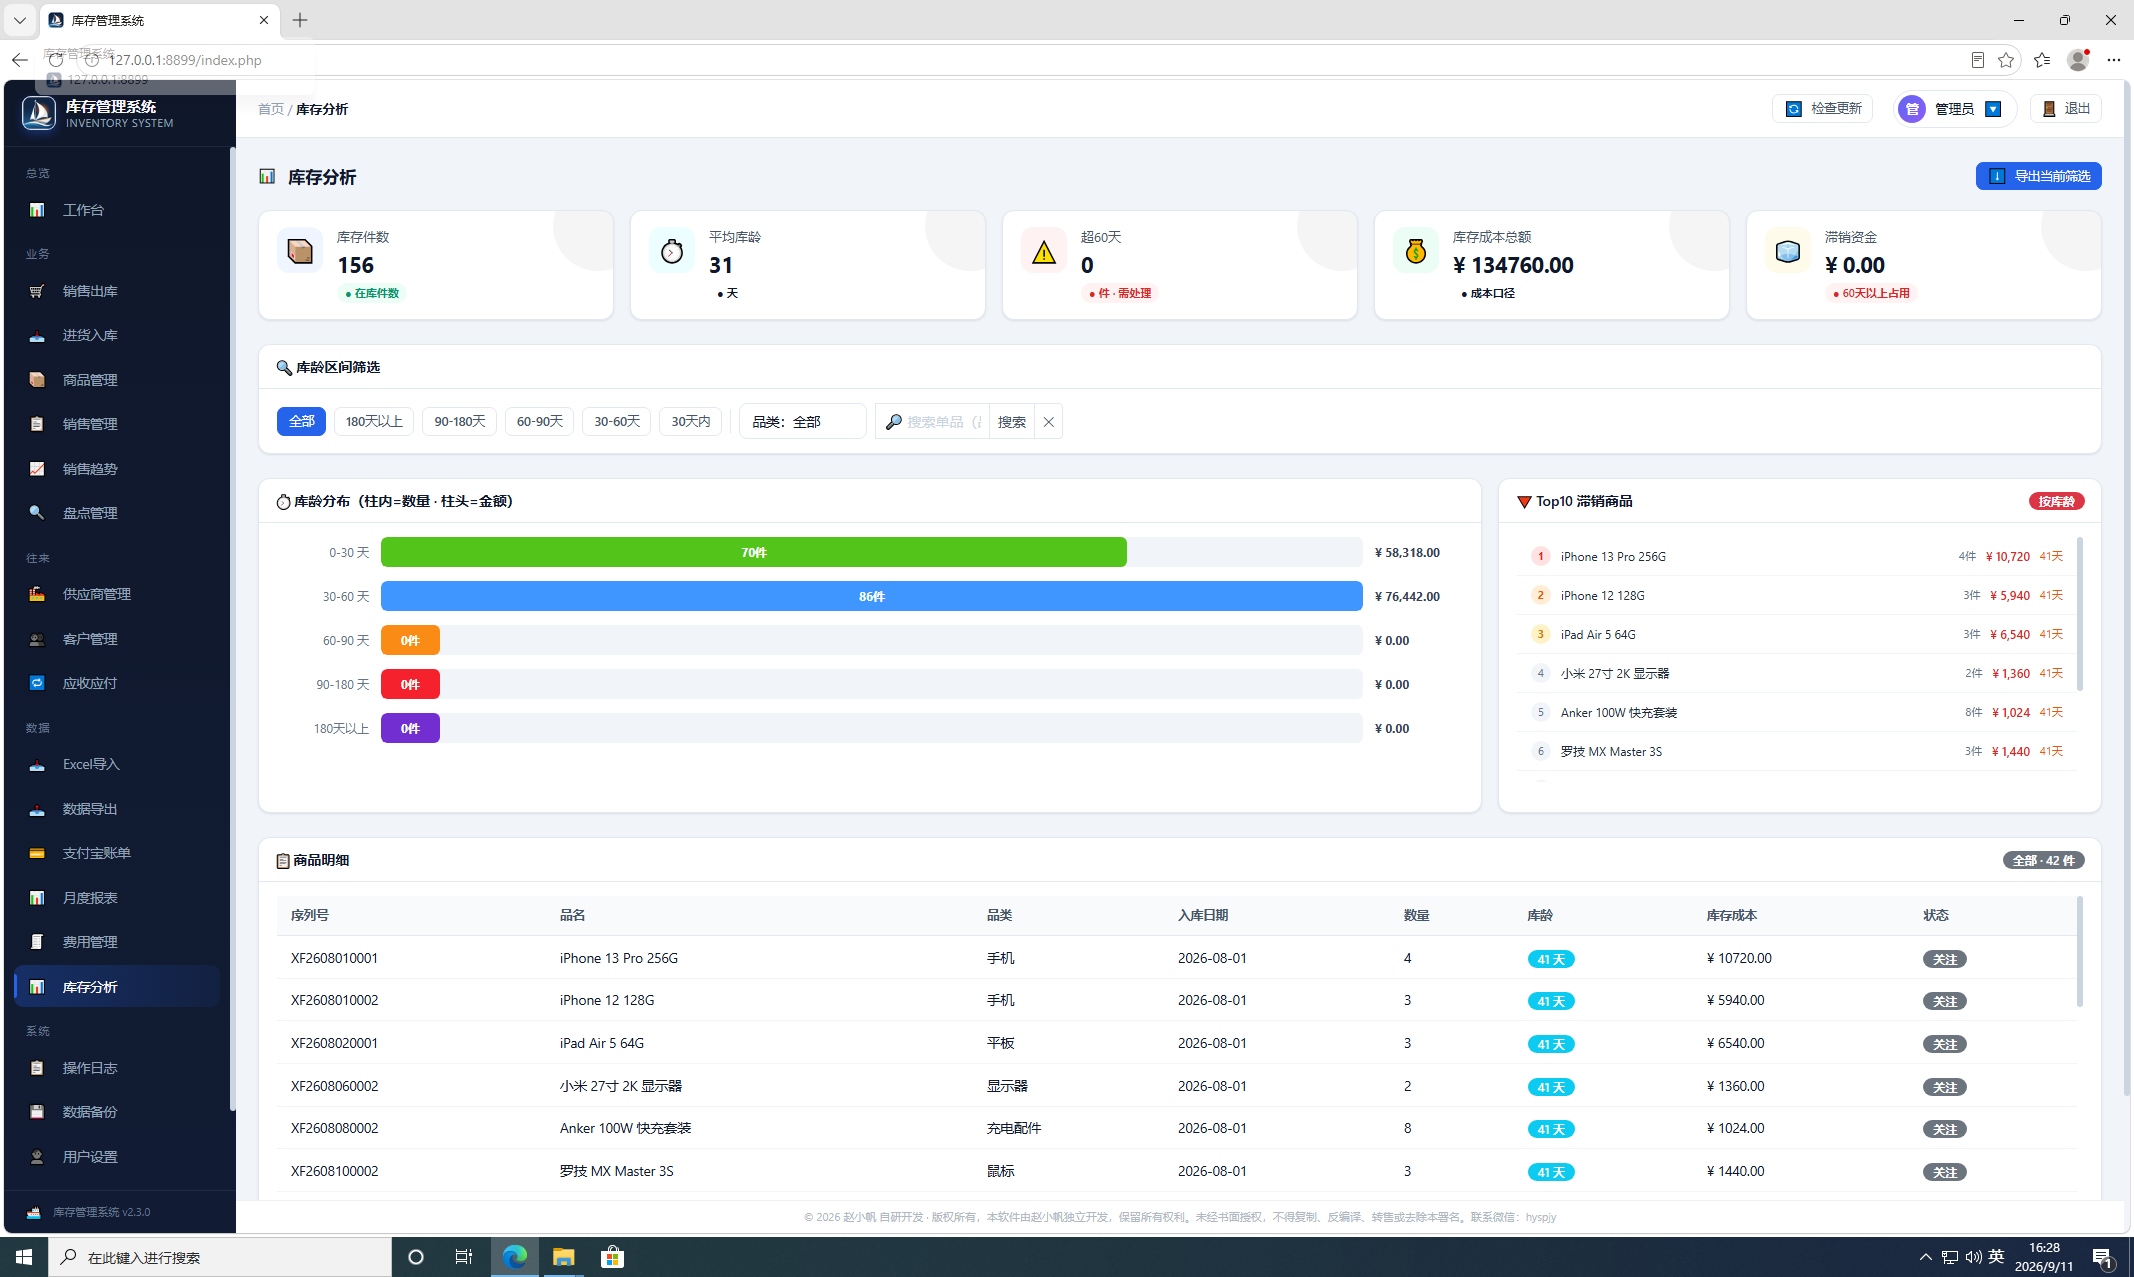Click the 费用管理 icon

tap(37, 942)
